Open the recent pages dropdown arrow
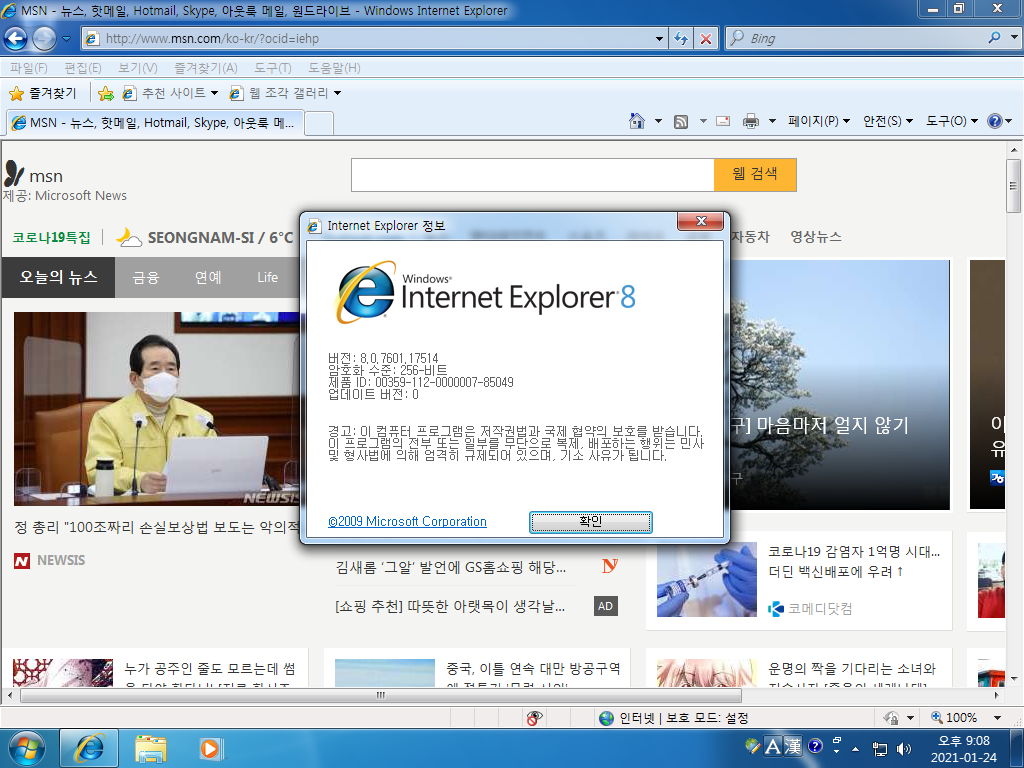The height and width of the screenshot is (768, 1024). tap(67, 39)
